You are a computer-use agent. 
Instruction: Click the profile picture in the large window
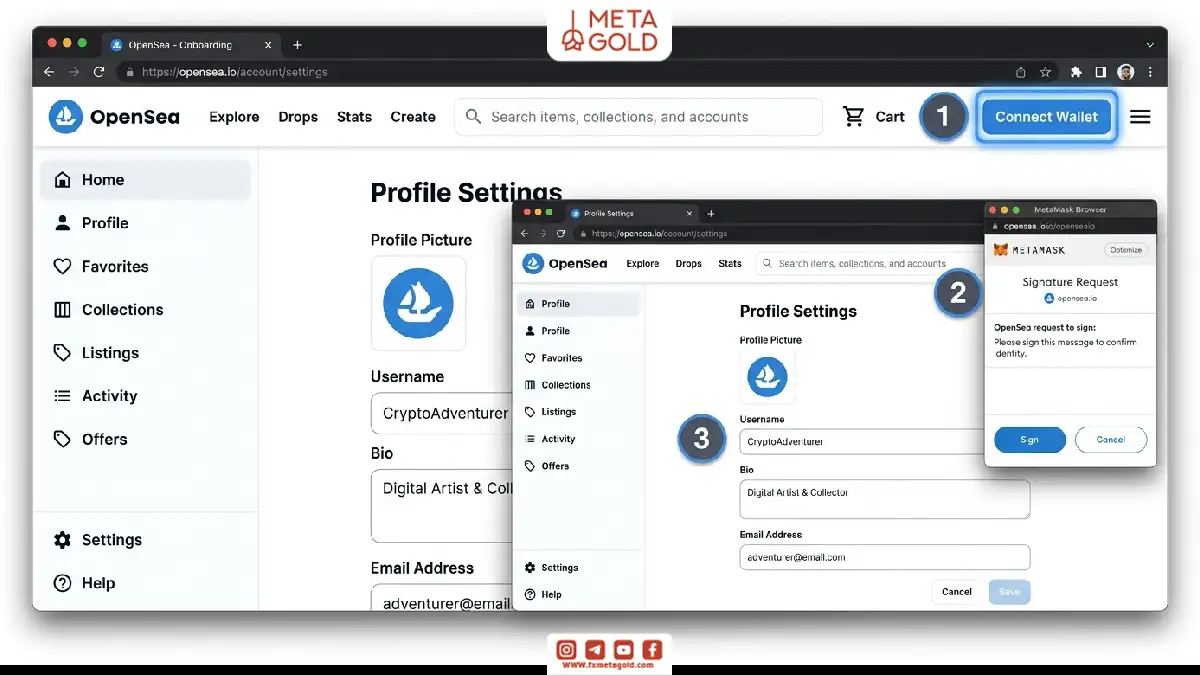(418, 303)
